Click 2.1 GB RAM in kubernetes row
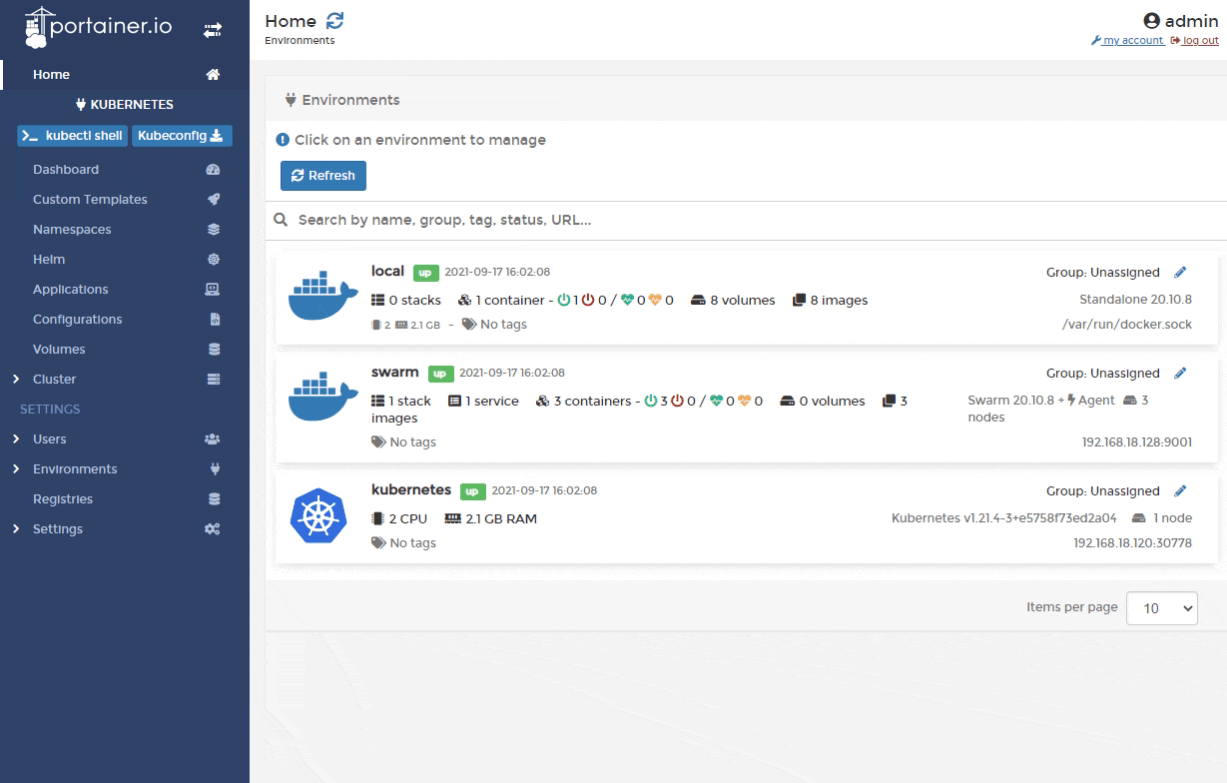 click(x=490, y=518)
